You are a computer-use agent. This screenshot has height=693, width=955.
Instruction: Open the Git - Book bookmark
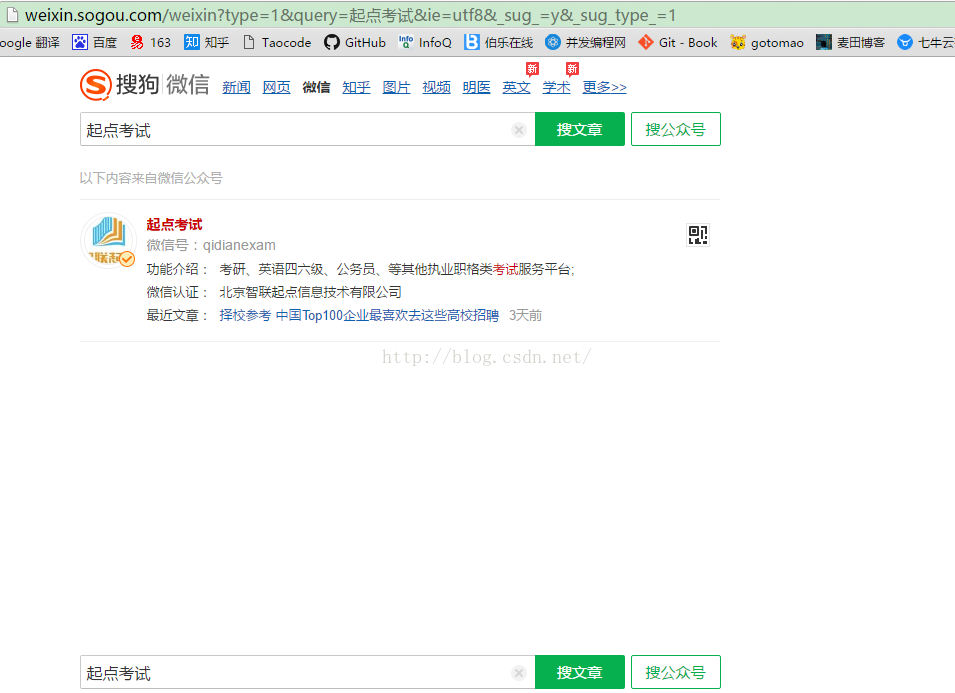pos(678,43)
